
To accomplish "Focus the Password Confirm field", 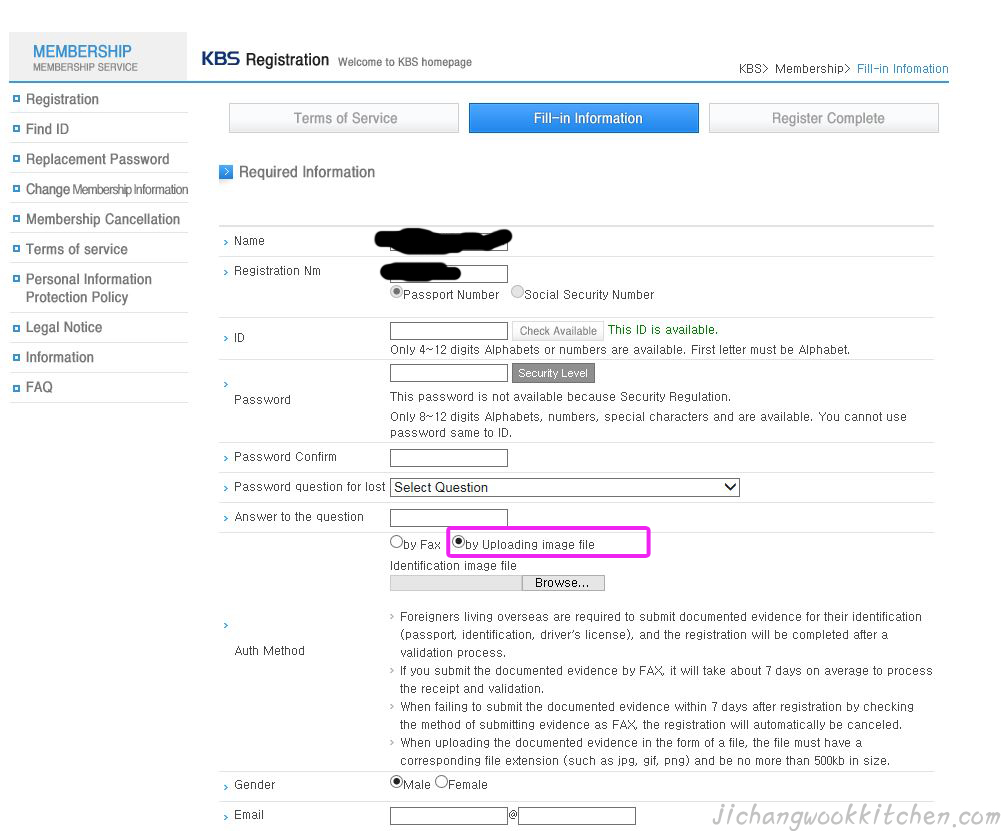I will [x=448, y=458].
